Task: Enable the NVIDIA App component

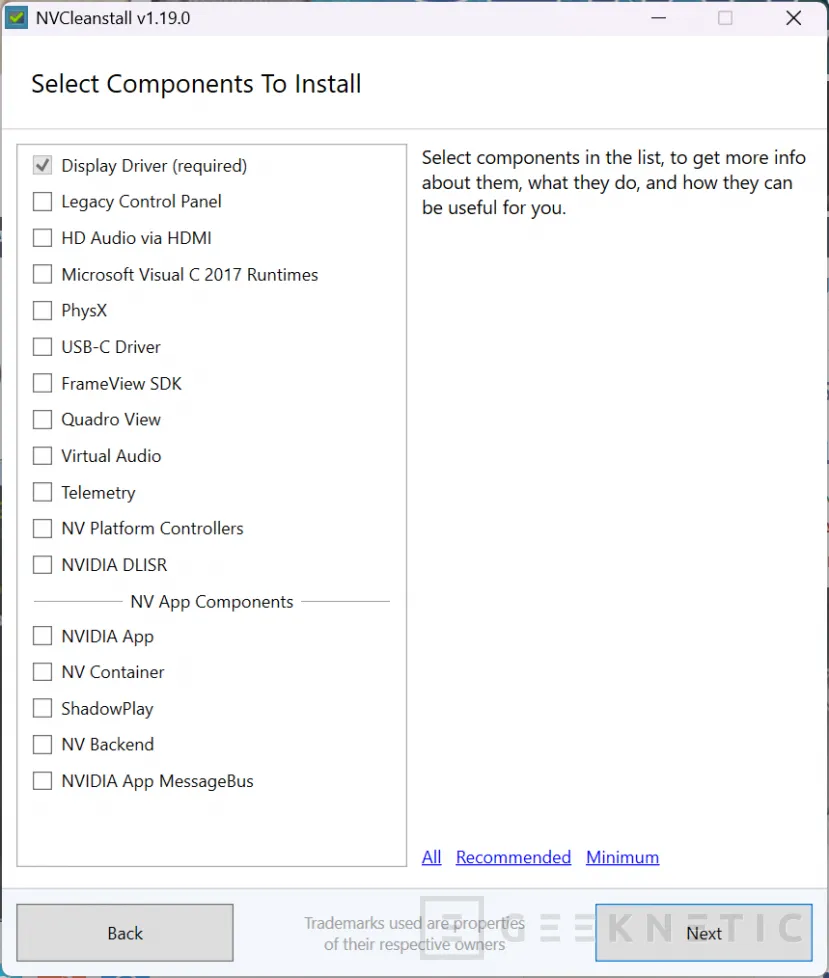Action: tap(42, 636)
